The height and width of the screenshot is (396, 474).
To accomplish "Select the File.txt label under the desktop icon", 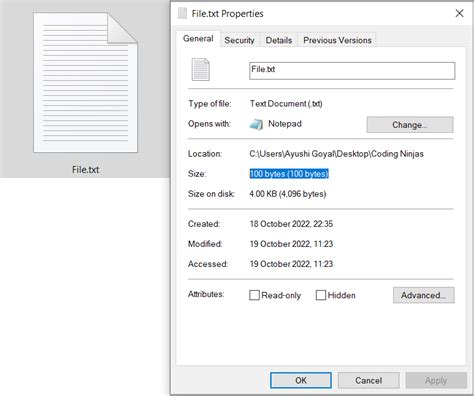I will [x=85, y=170].
